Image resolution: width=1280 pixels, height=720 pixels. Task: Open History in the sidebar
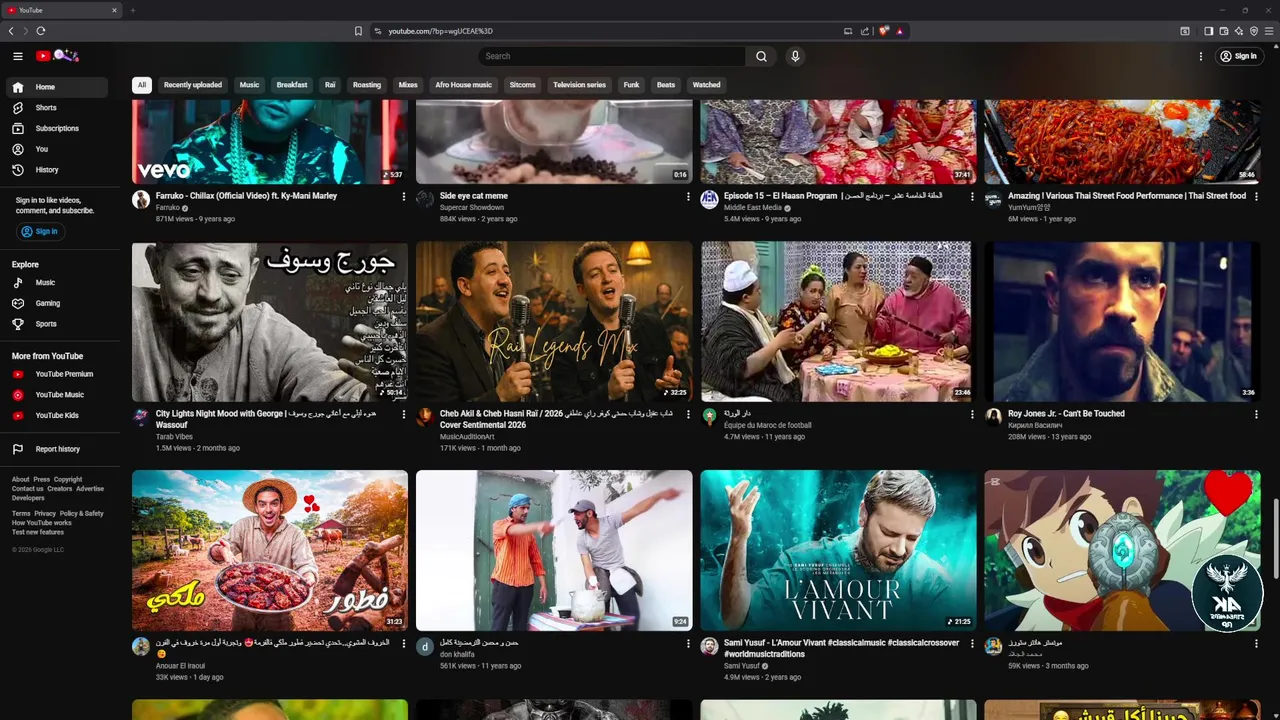click(x=57, y=170)
